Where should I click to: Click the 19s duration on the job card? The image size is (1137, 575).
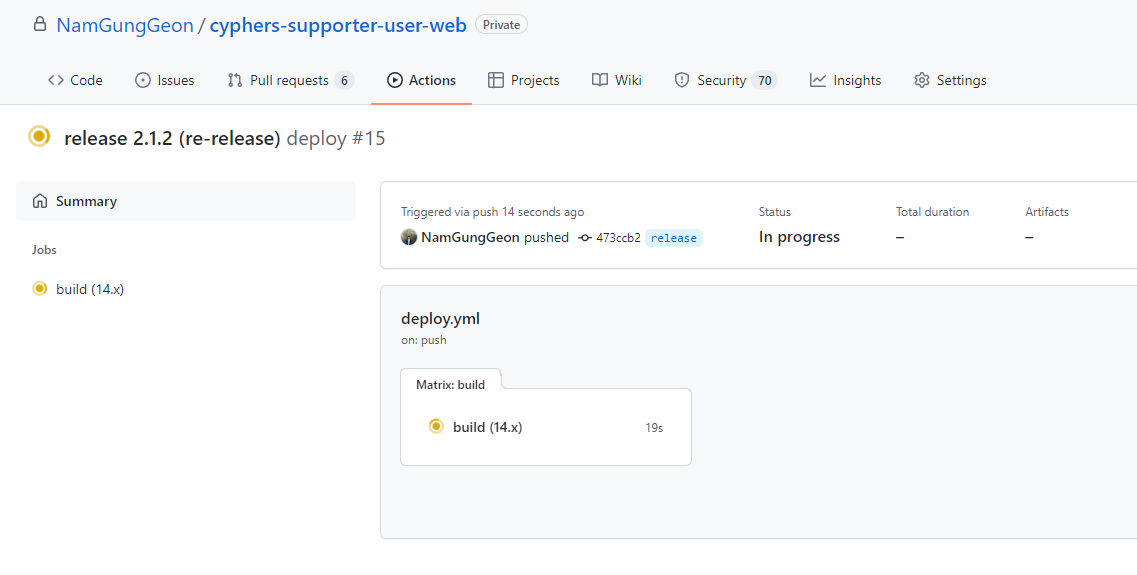tap(654, 428)
